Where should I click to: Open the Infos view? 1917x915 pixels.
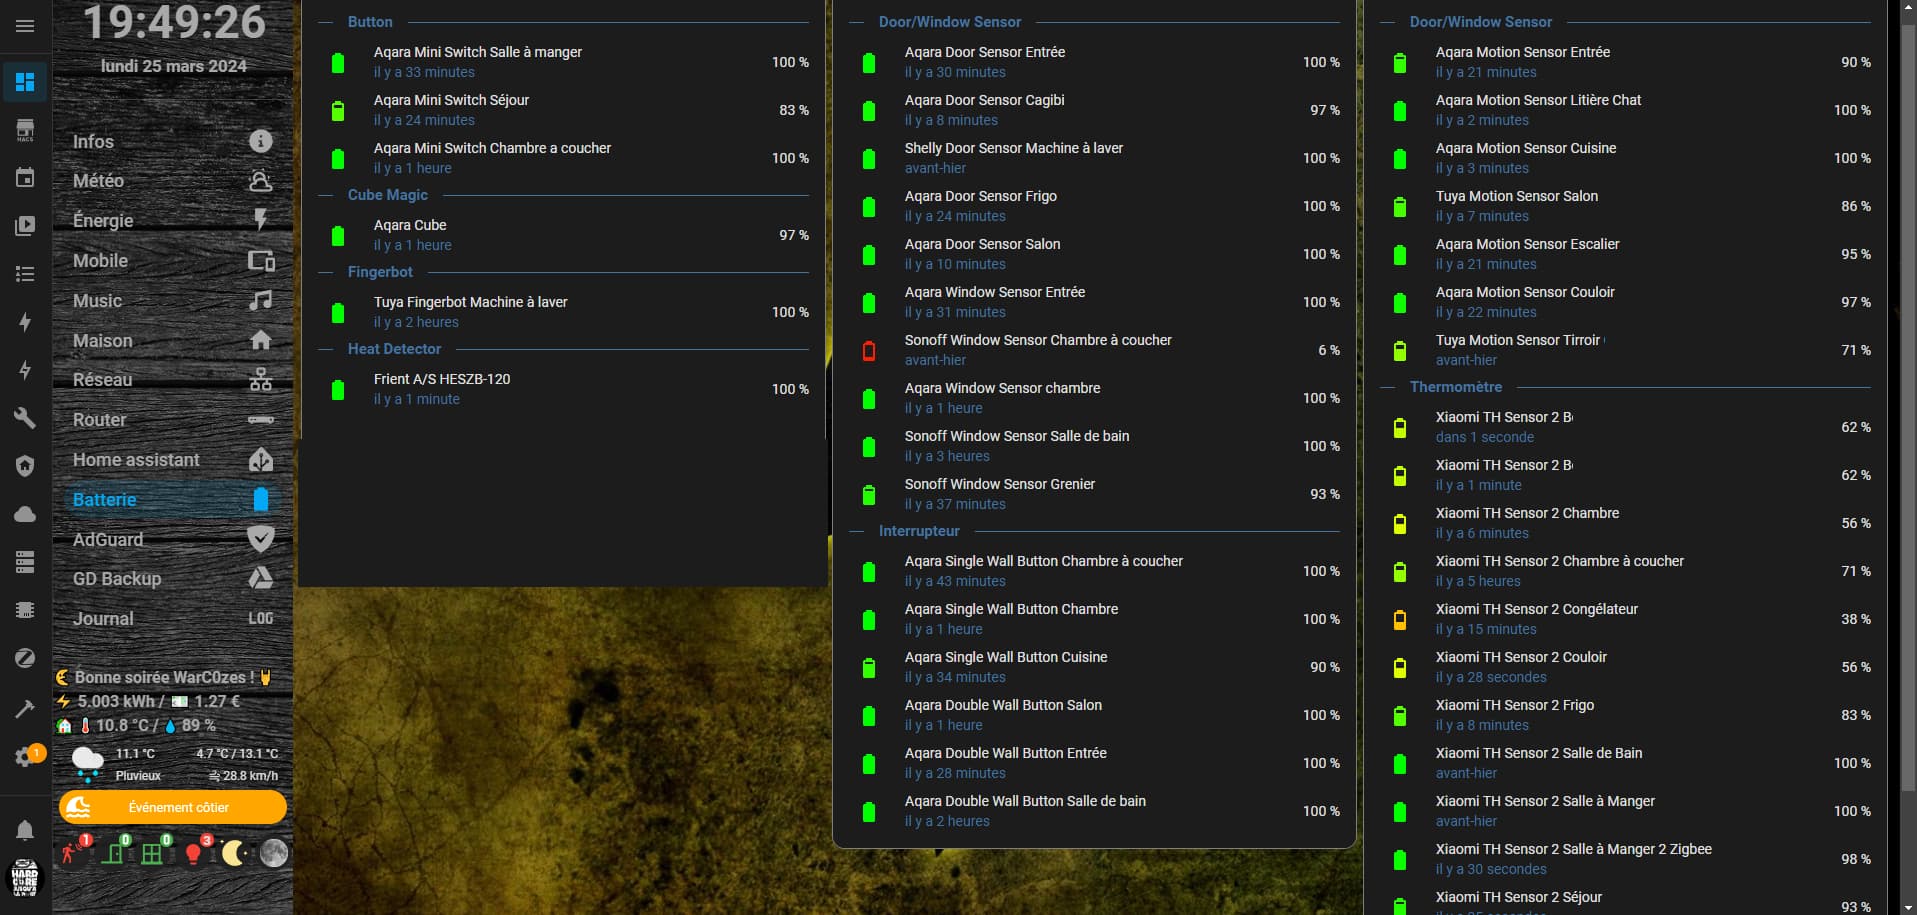(172, 142)
